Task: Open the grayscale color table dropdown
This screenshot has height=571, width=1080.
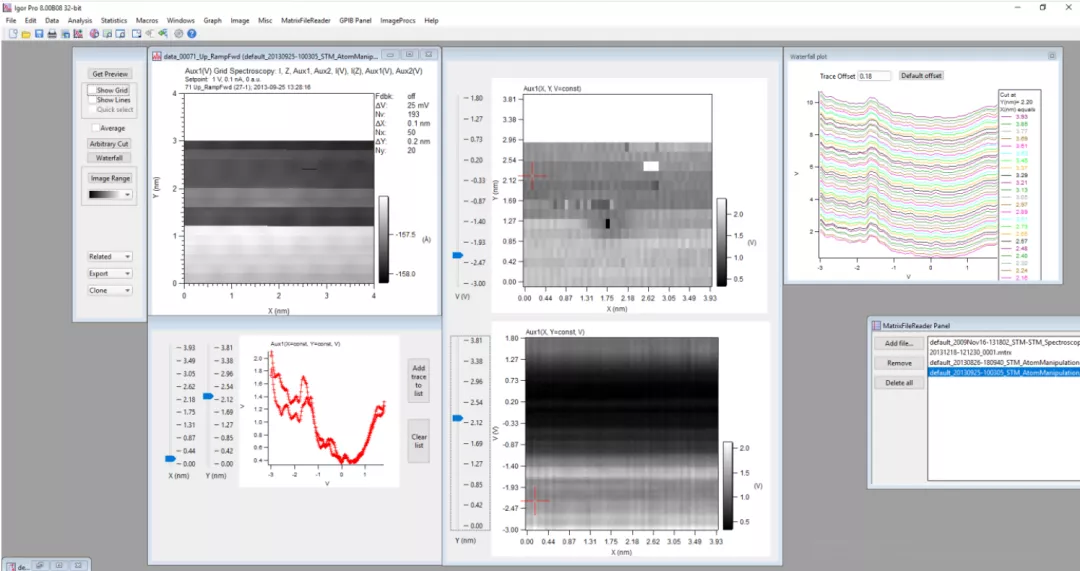Action: [x=110, y=195]
